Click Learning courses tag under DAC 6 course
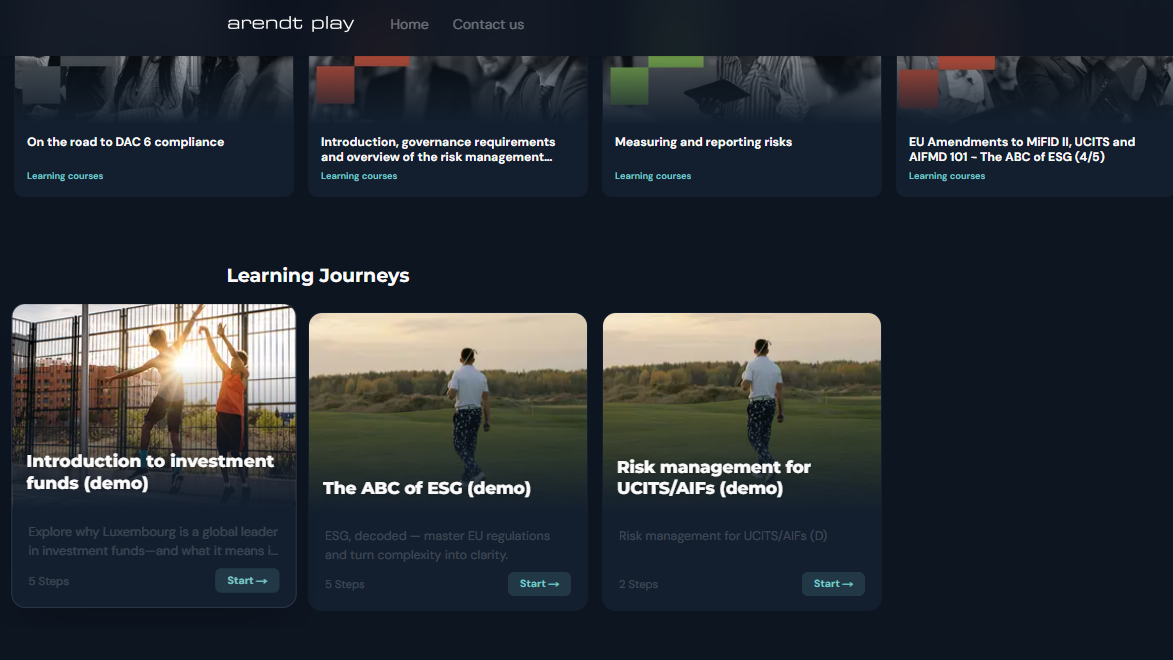 (x=65, y=176)
